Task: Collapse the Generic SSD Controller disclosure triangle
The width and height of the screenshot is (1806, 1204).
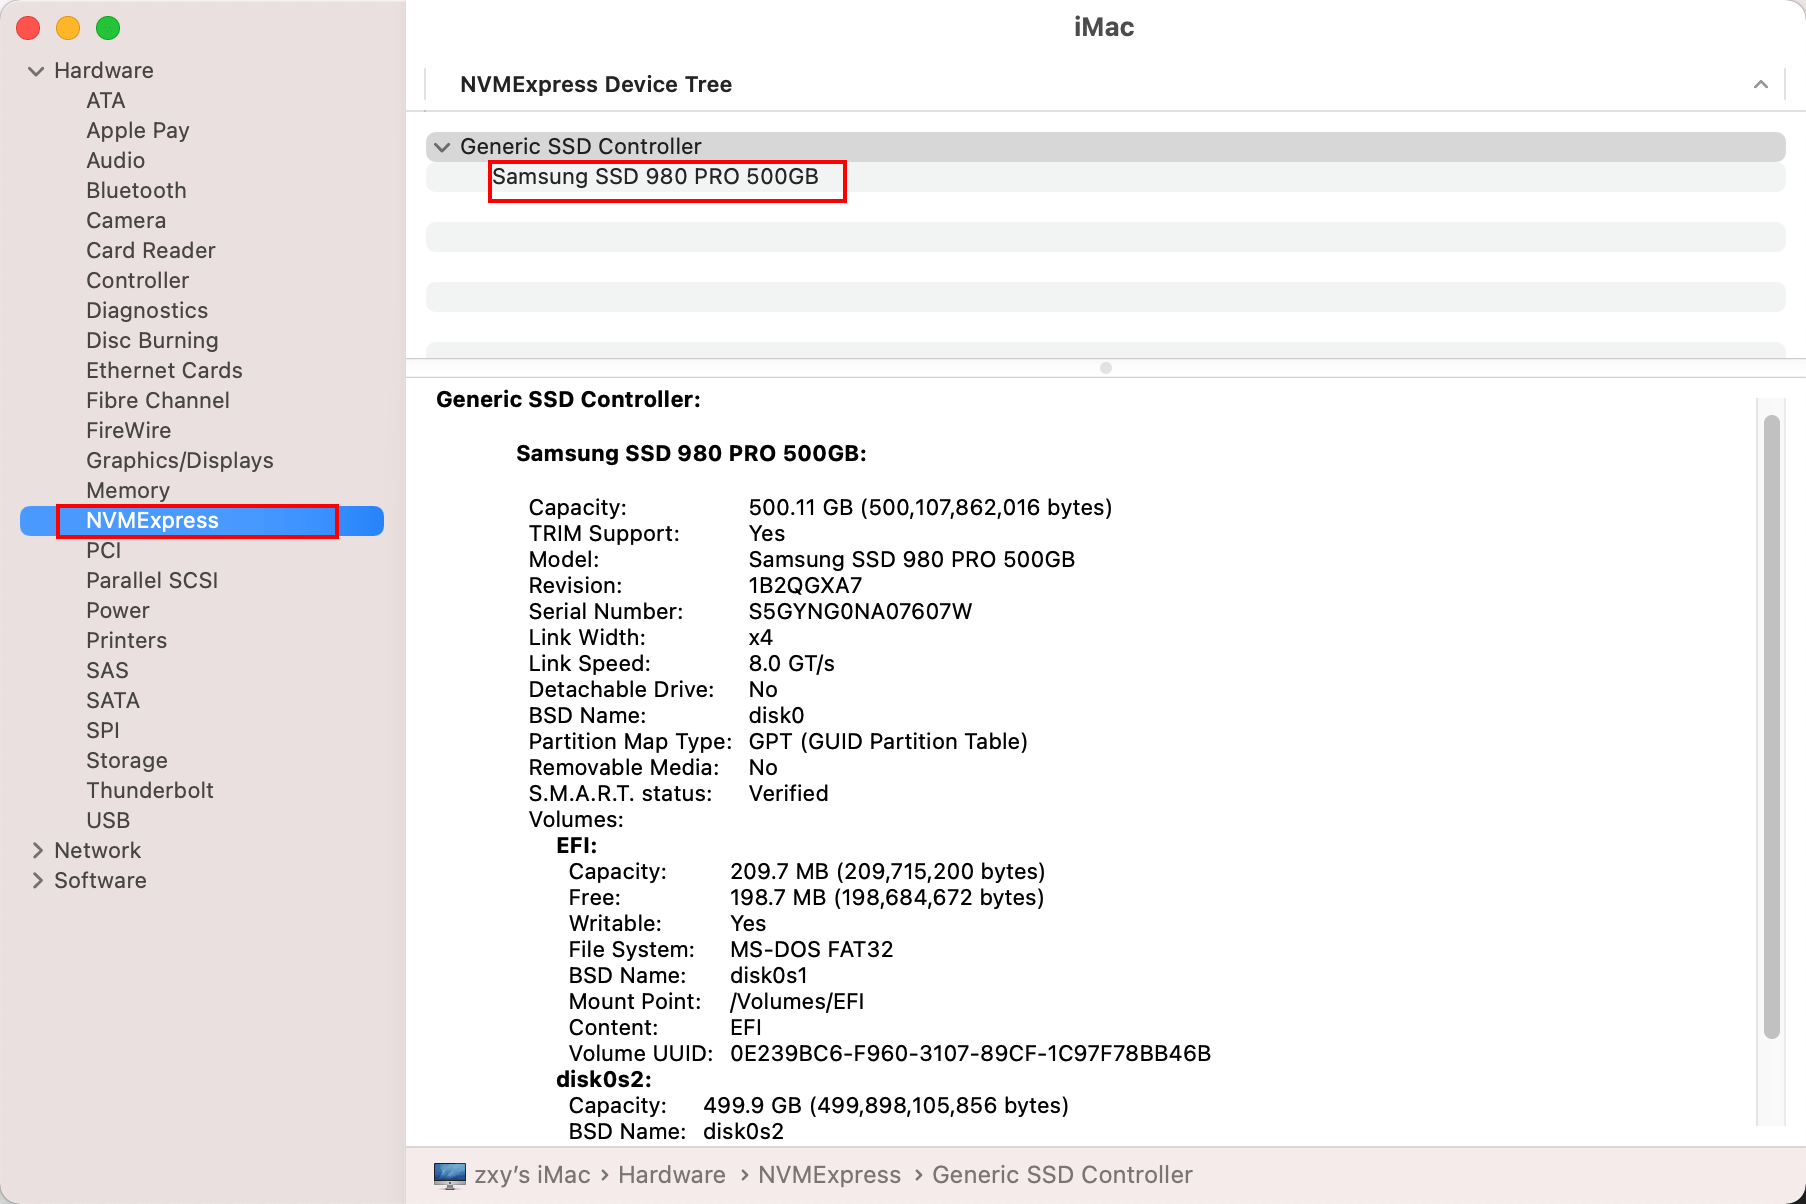Action: [x=442, y=147]
